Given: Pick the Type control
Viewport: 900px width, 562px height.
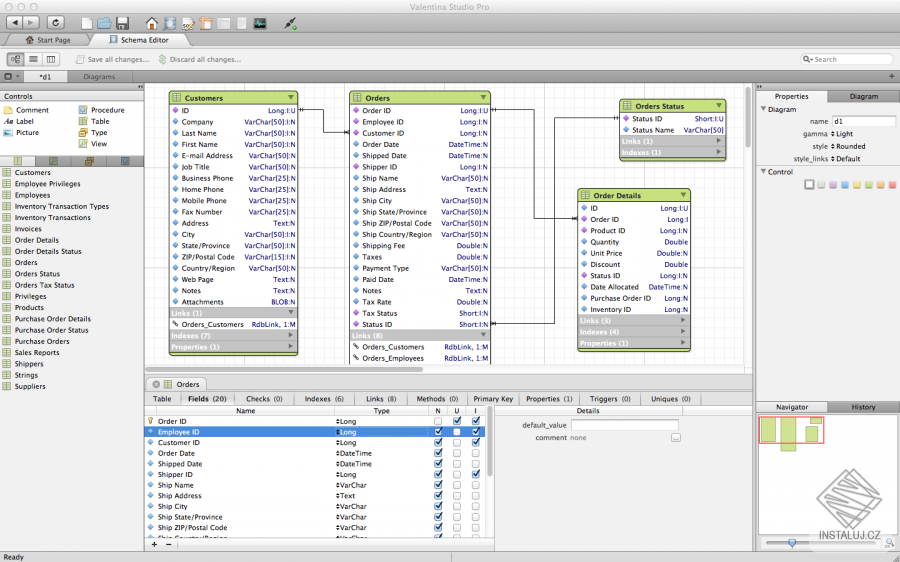Looking at the screenshot, I should (92, 133).
